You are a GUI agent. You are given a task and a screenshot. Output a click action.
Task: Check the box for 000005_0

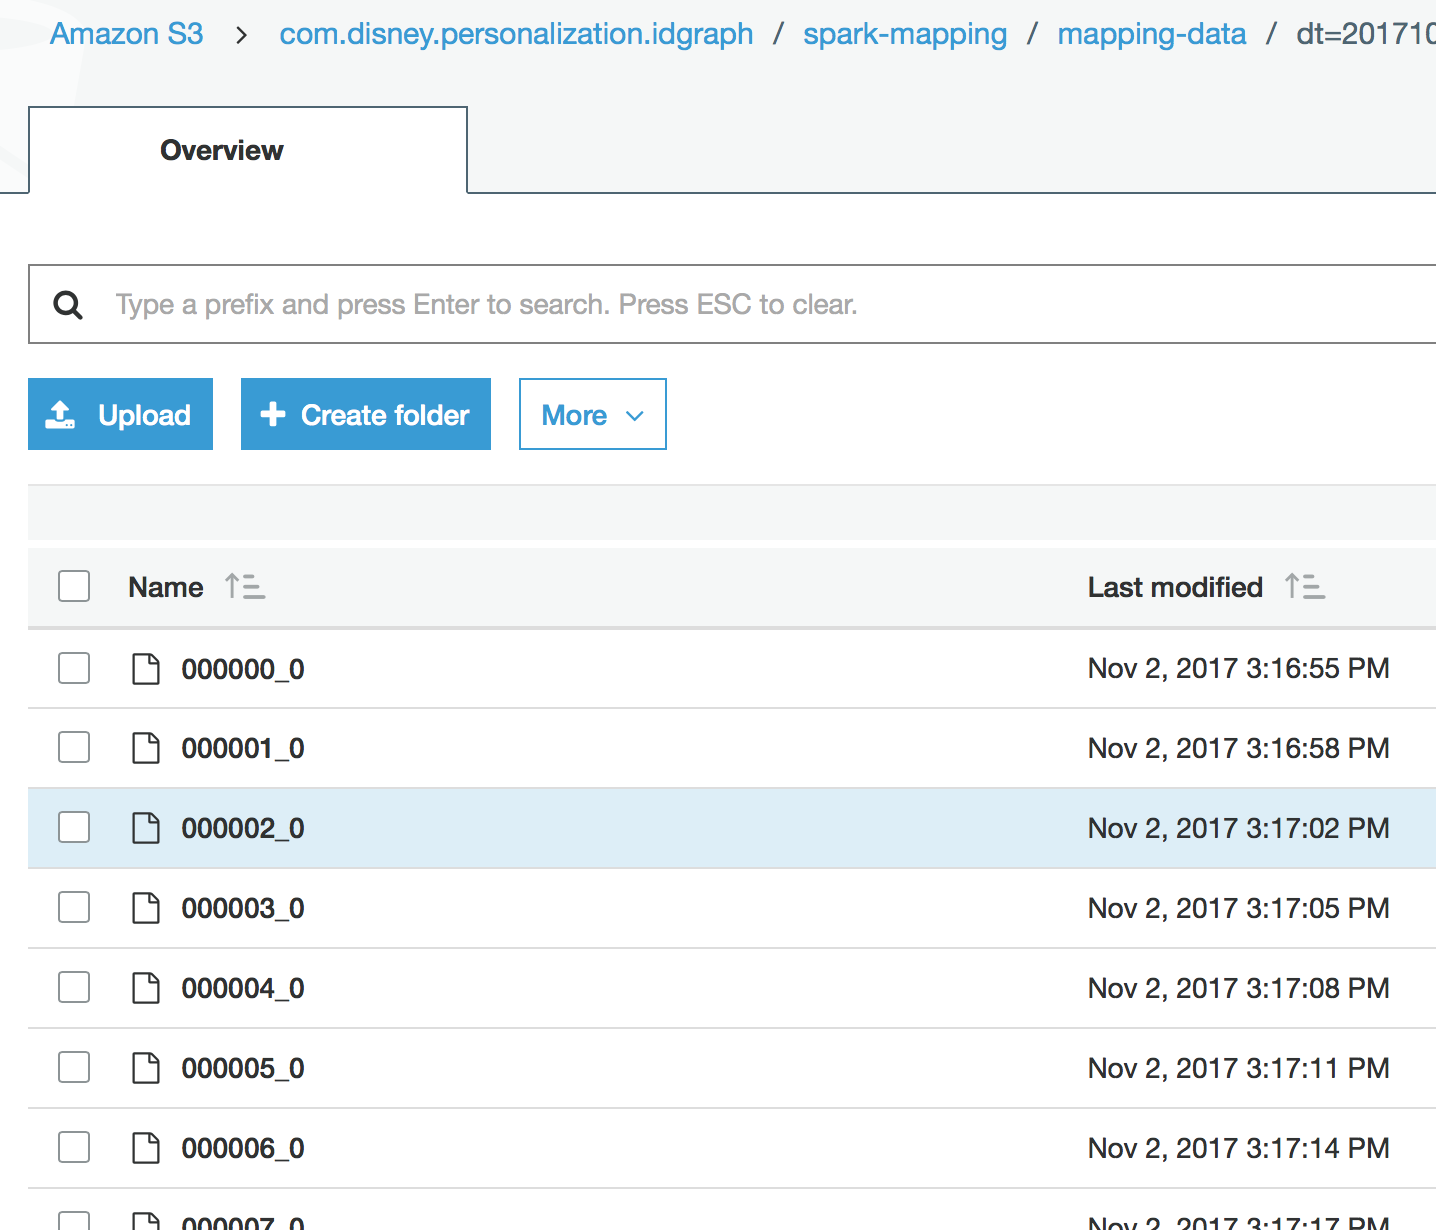[74, 1068]
